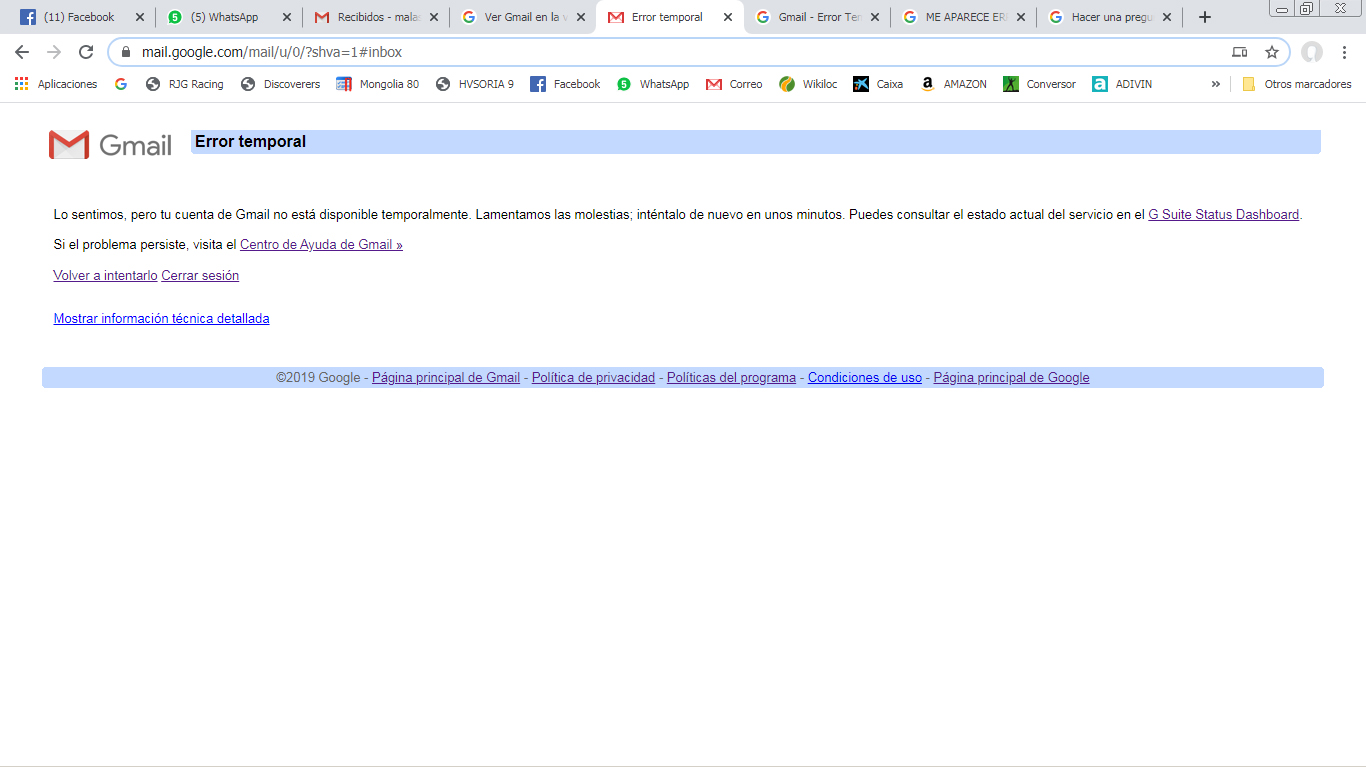The image size is (1366, 768).
Task: Open the Discoverers bookmark
Action: click(280, 84)
